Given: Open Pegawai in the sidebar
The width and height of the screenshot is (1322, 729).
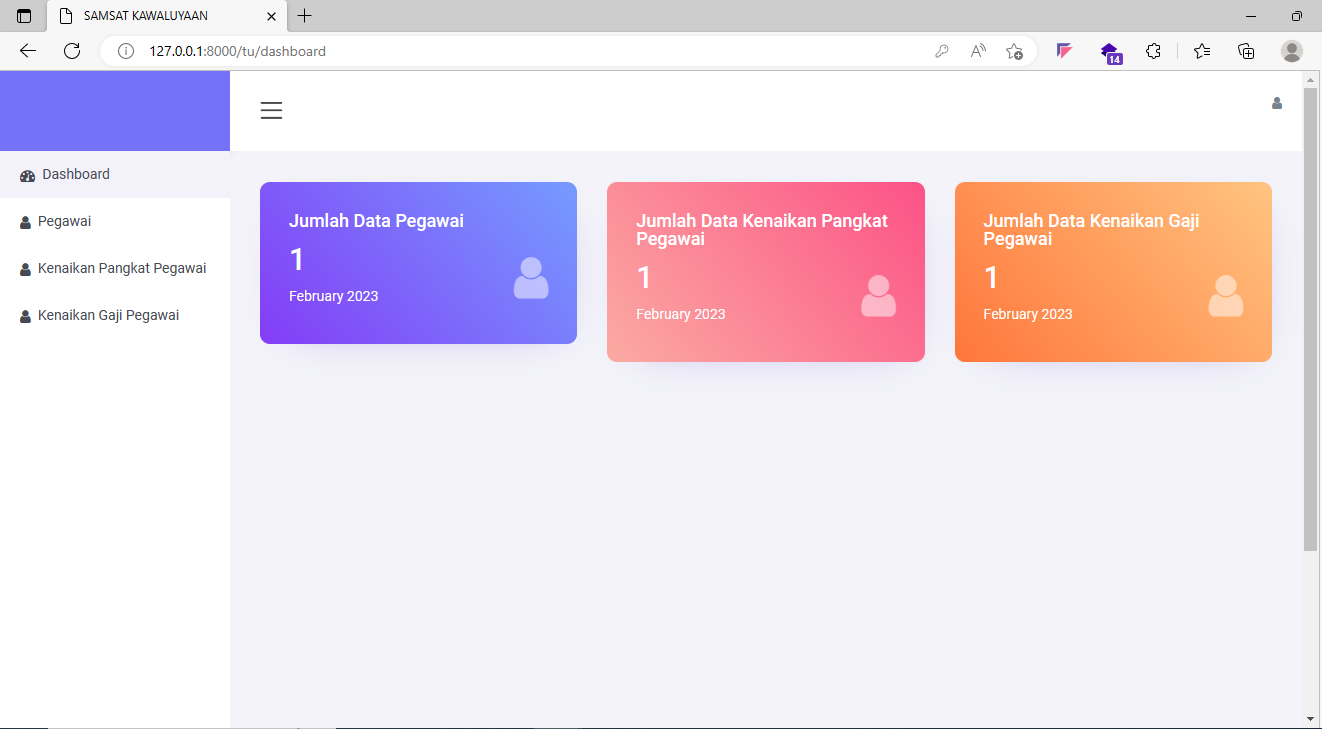Looking at the screenshot, I should 64,222.
